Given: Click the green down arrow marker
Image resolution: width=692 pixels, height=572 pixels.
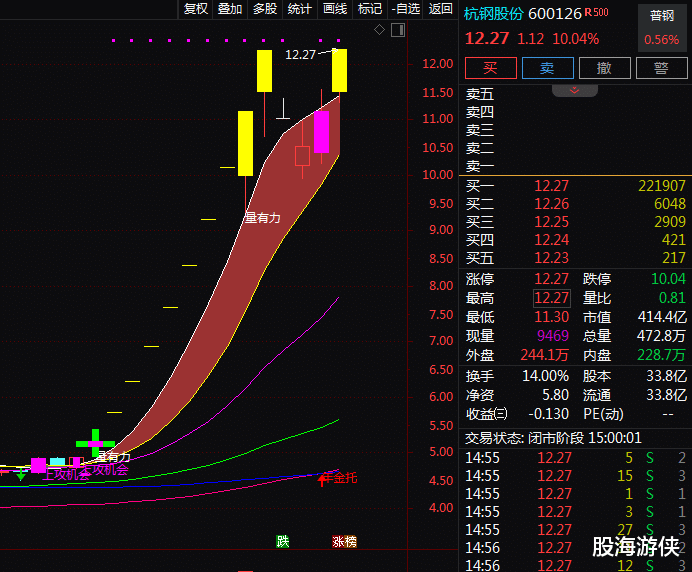Looking at the screenshot, I should pos(21,475).
